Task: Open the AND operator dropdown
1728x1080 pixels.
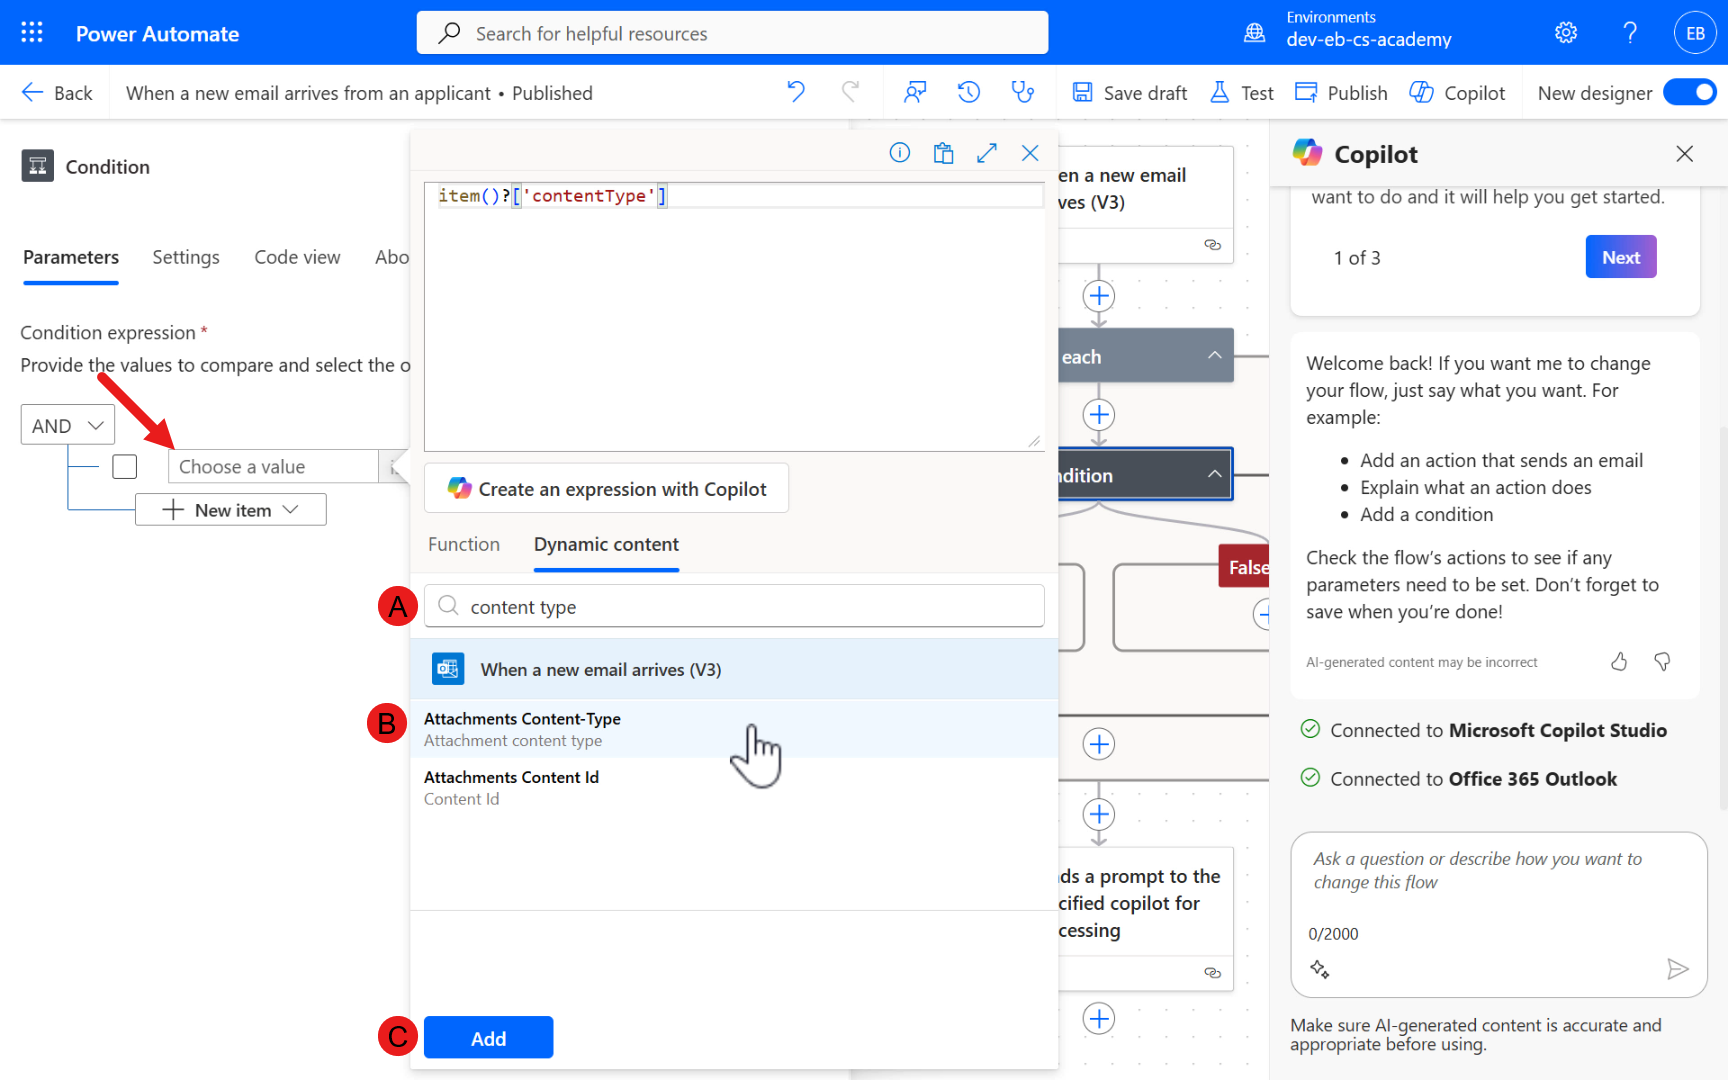Action: click(x=68, y=426)
